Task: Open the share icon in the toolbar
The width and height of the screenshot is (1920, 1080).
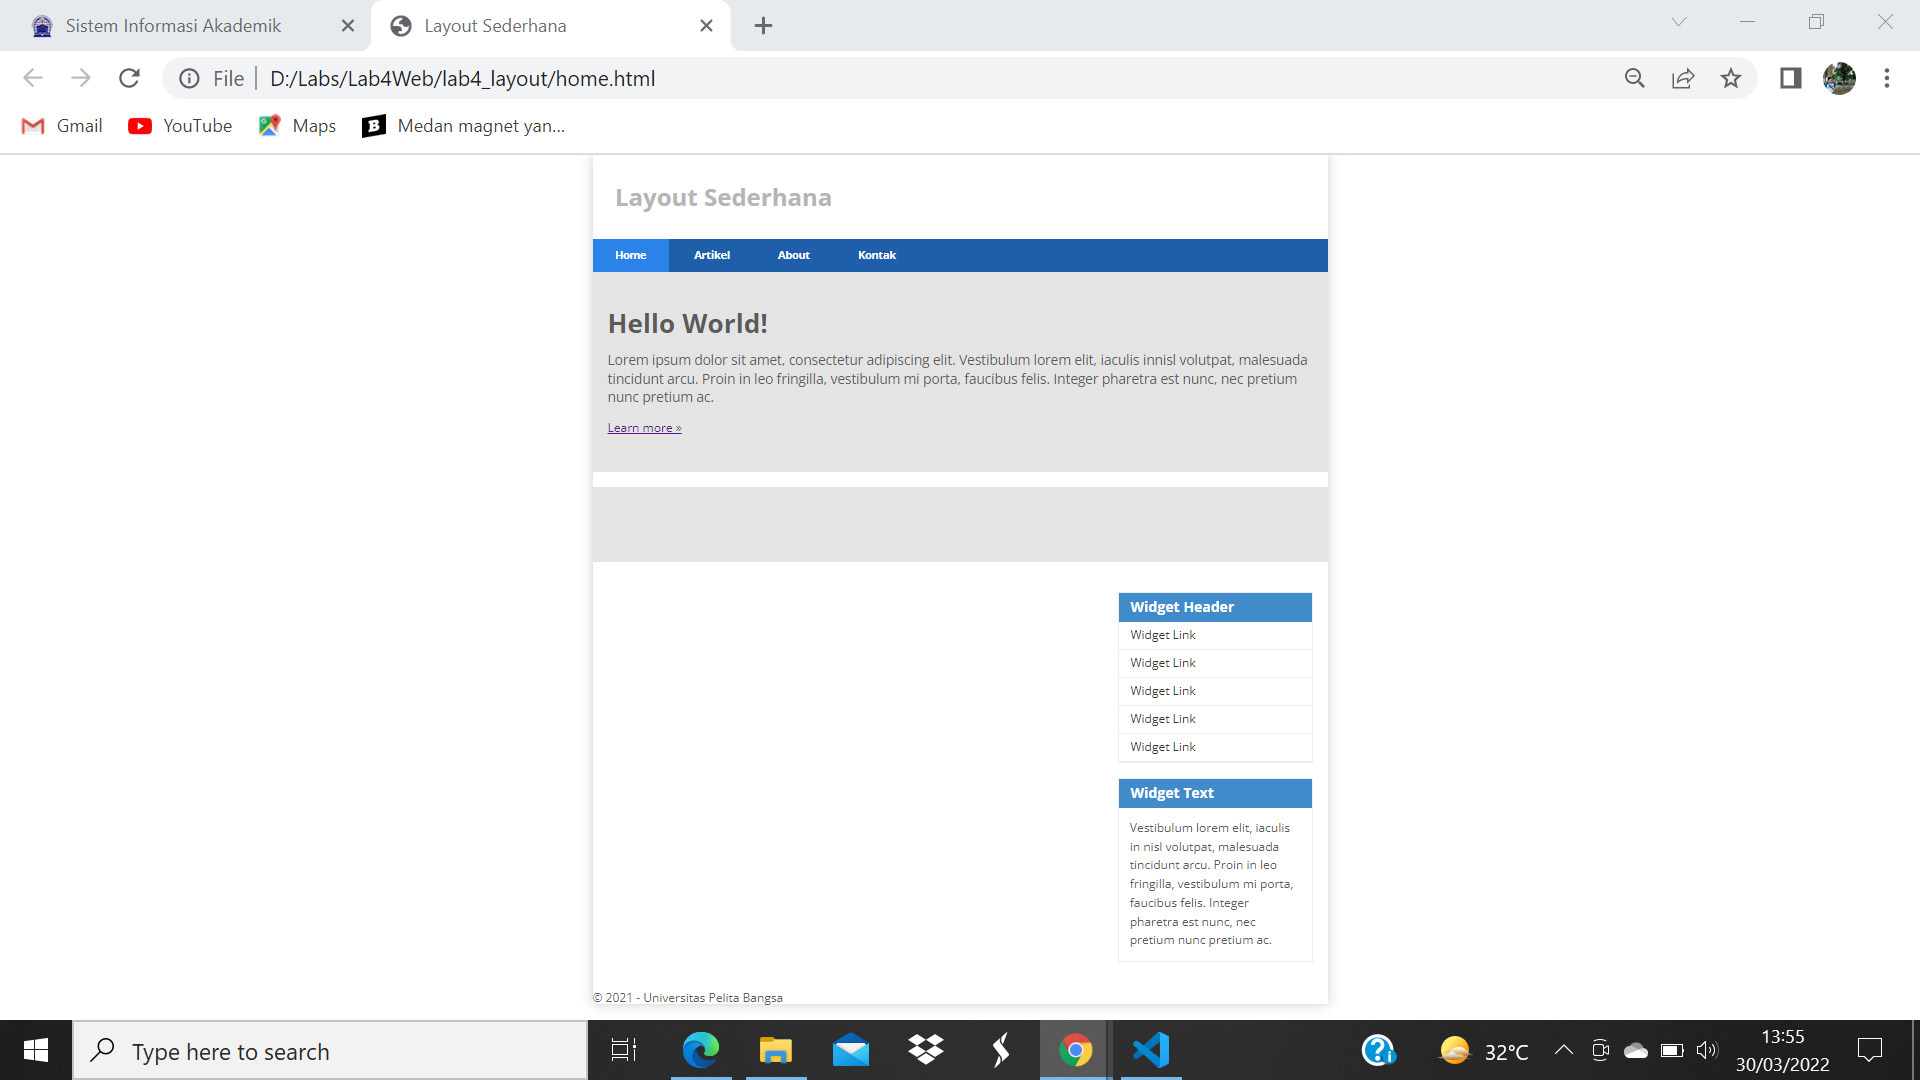Action: (1684, 78)
